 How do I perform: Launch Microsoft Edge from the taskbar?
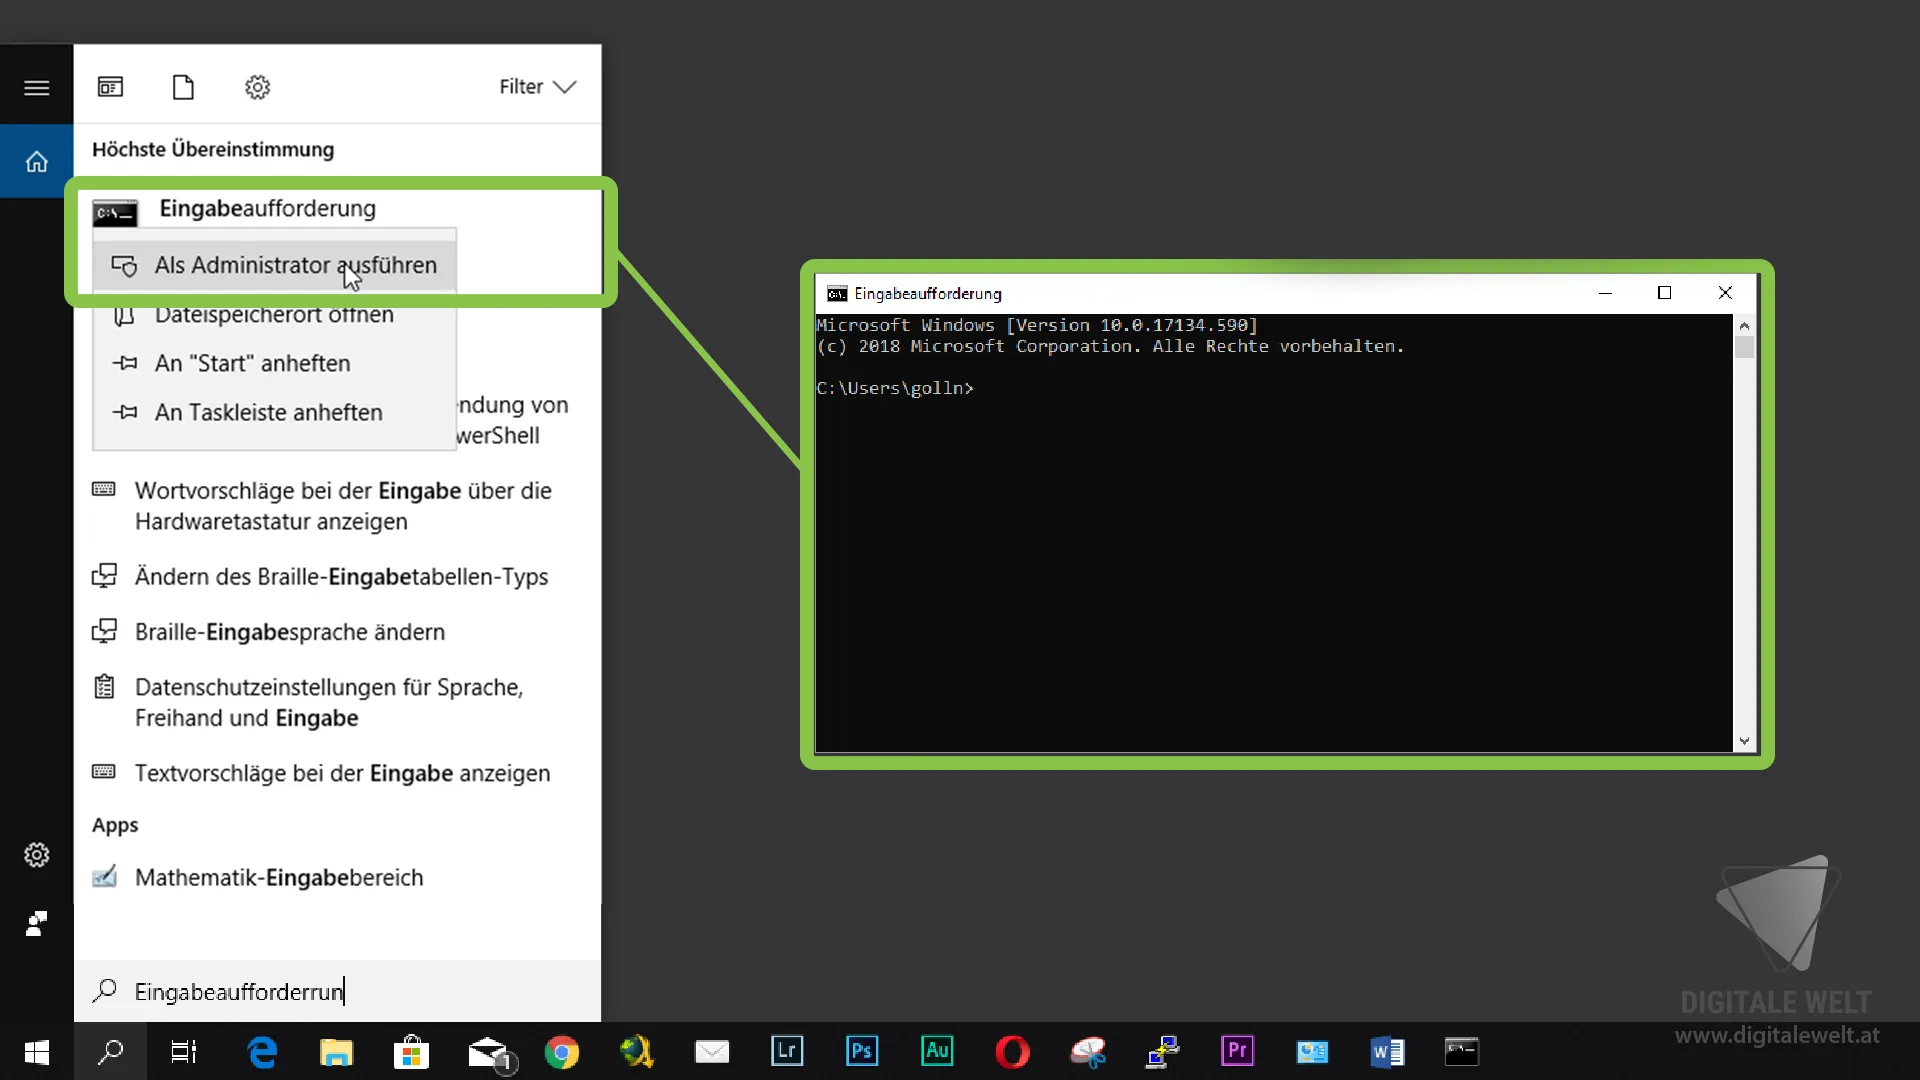[262, 1052]
